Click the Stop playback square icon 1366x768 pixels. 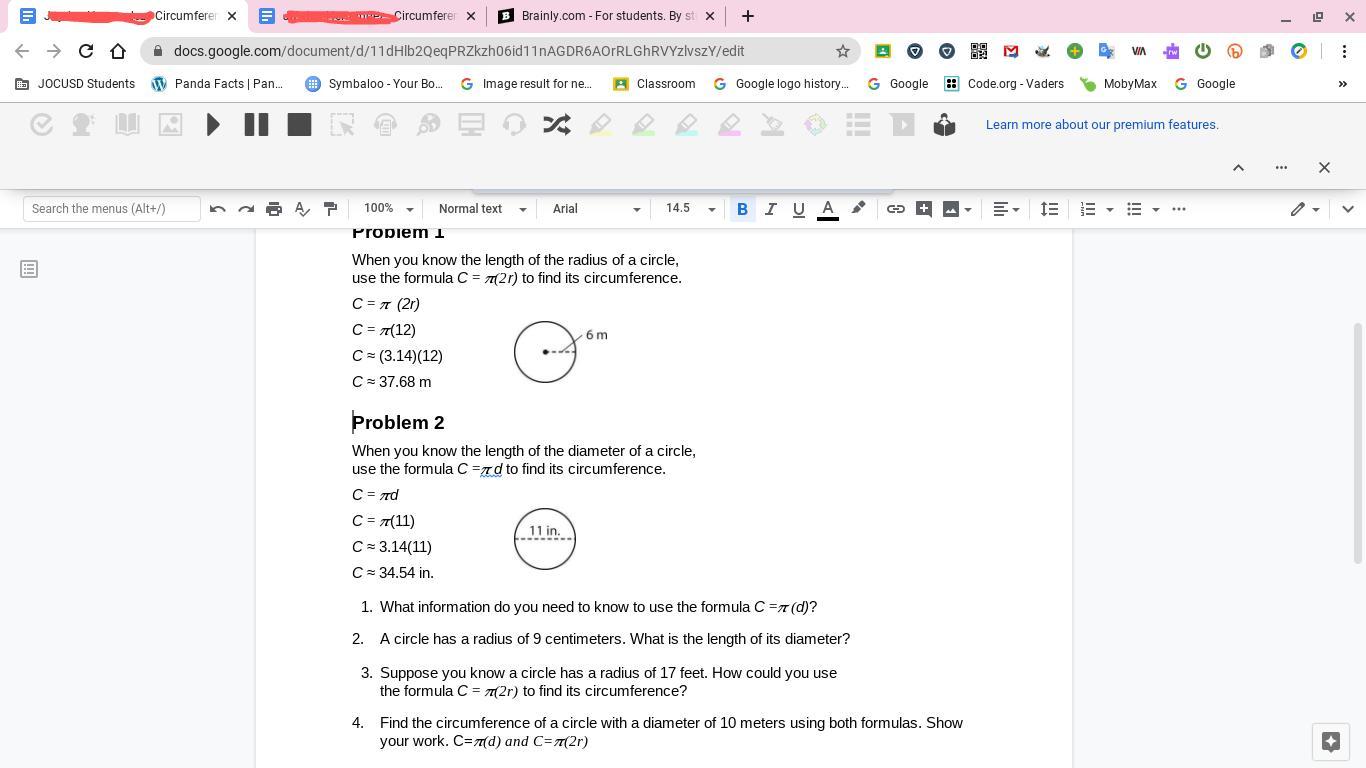[x=299, y=125]
